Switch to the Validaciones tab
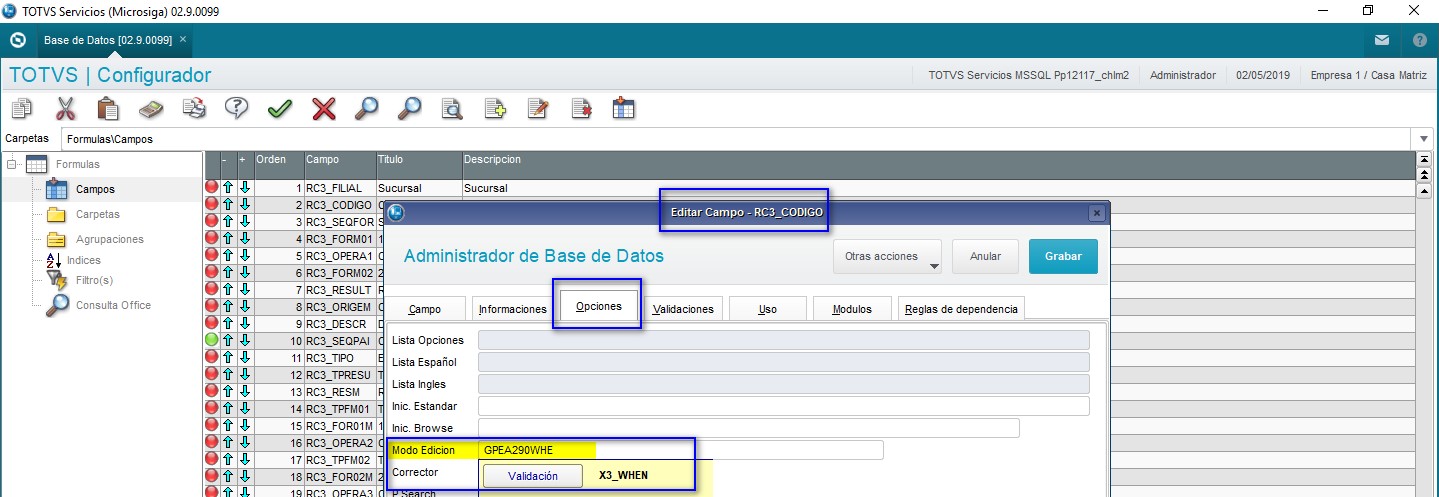1439x497 pixels. point(683,309)
